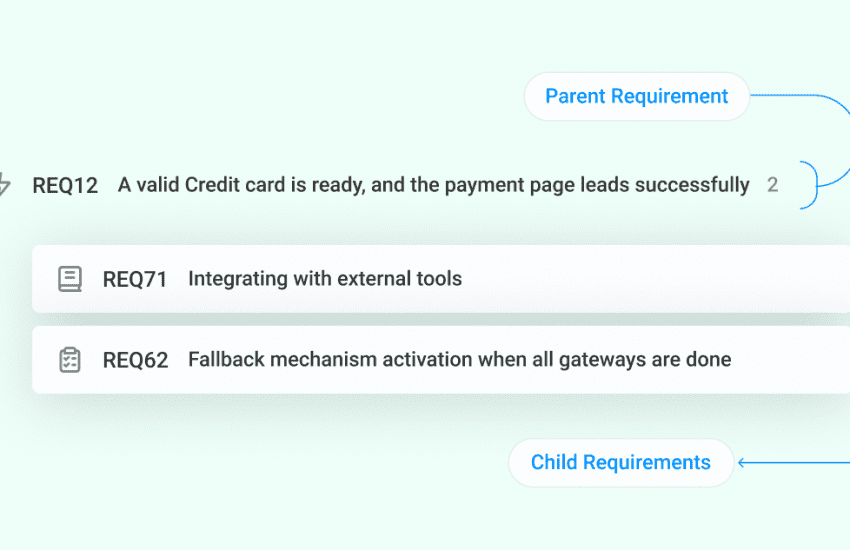
Task: Select the Parent Requirement label pill
Action: (636, 97)
